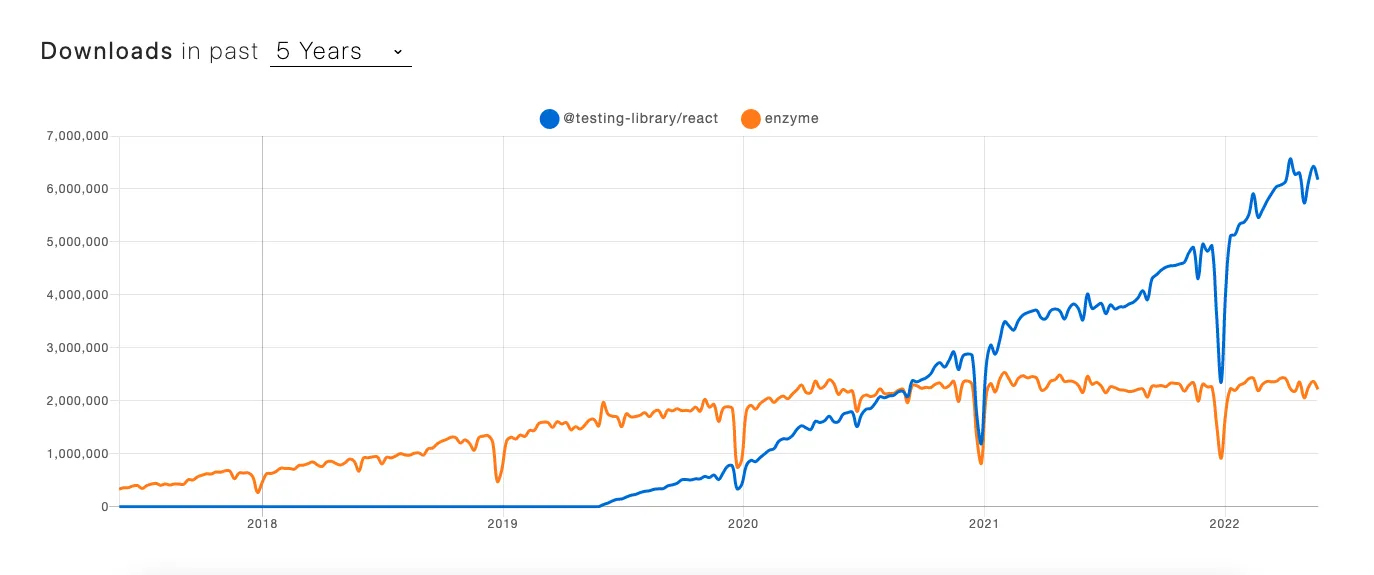This screenshot has width=1374, height=575.
Task: Click the 2020 x-axis year label
Action: 743,522
